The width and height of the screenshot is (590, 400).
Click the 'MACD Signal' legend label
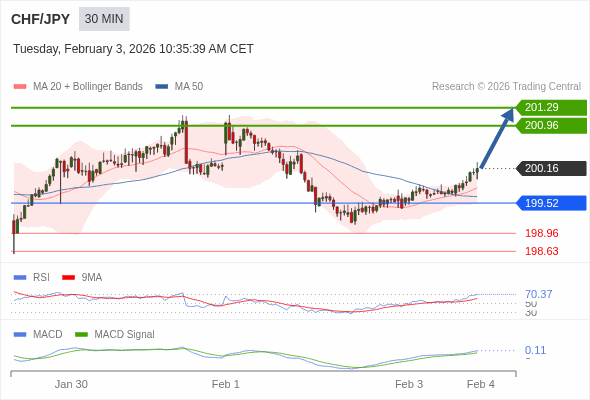tap(125, 335)
